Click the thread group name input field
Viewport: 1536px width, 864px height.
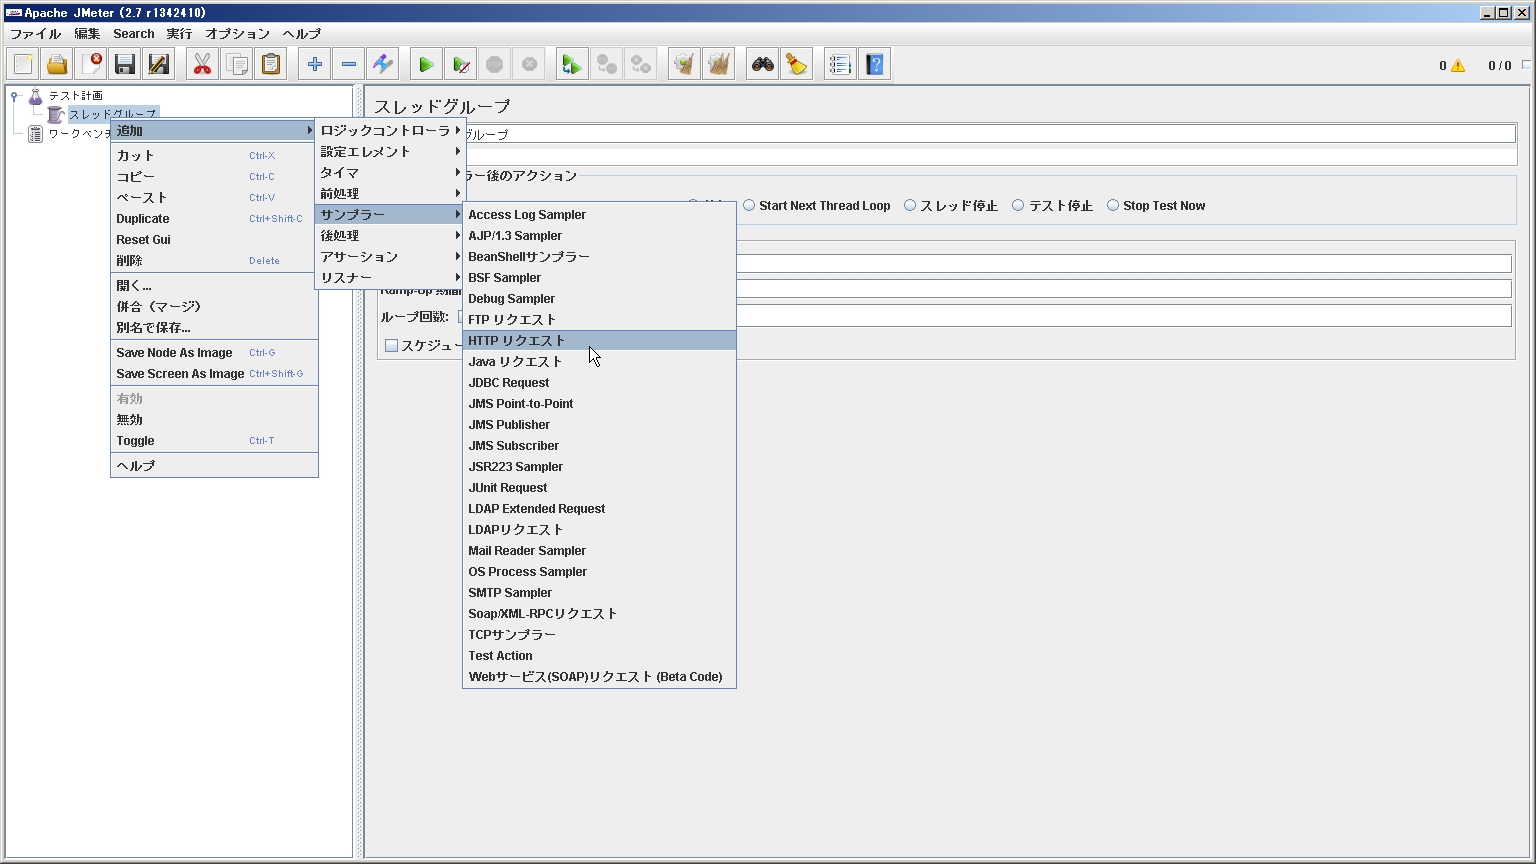(989, 134)
